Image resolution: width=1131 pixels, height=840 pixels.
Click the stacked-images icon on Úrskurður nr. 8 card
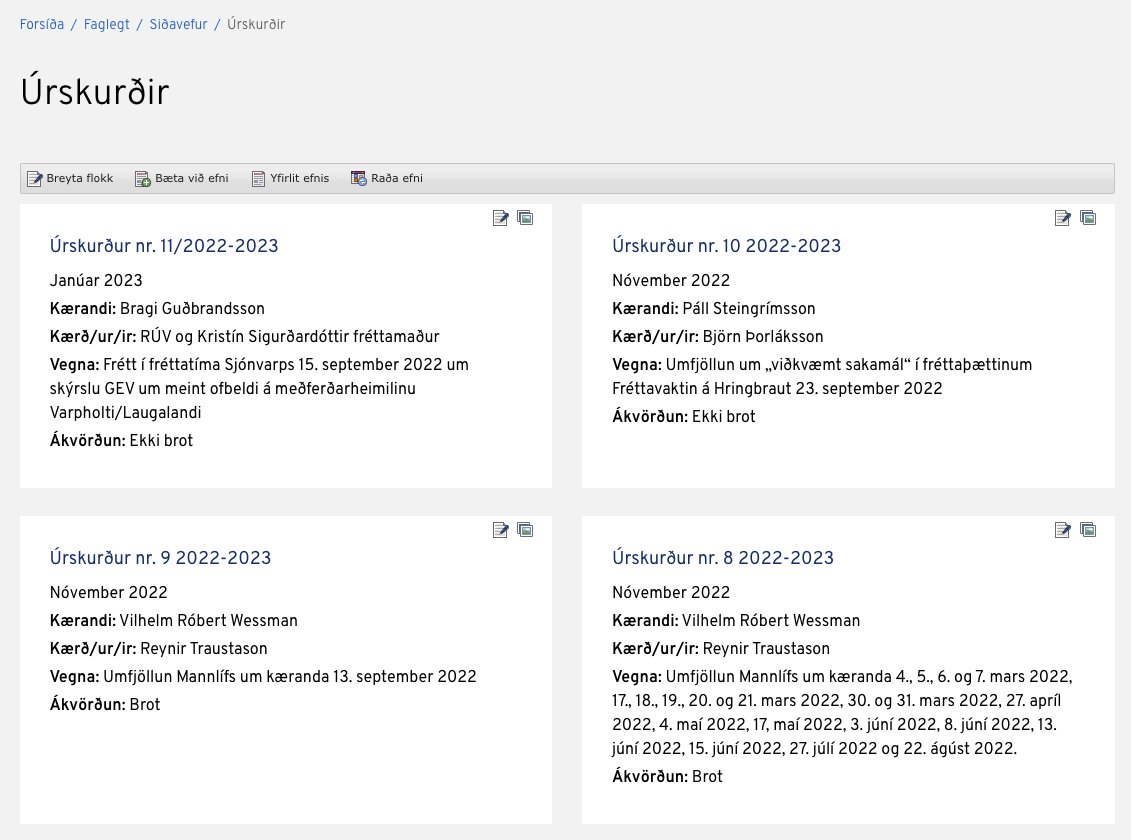click(1088, 530)
